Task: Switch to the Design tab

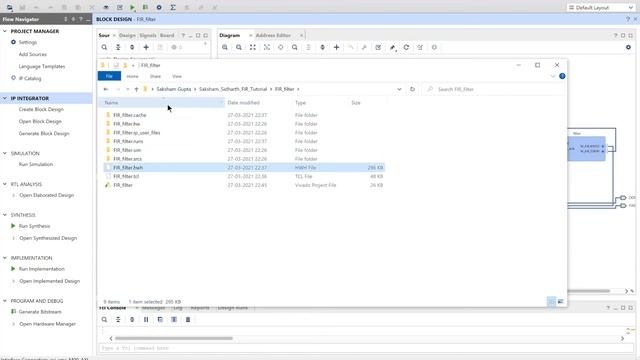Action: (x=127, y=36)
